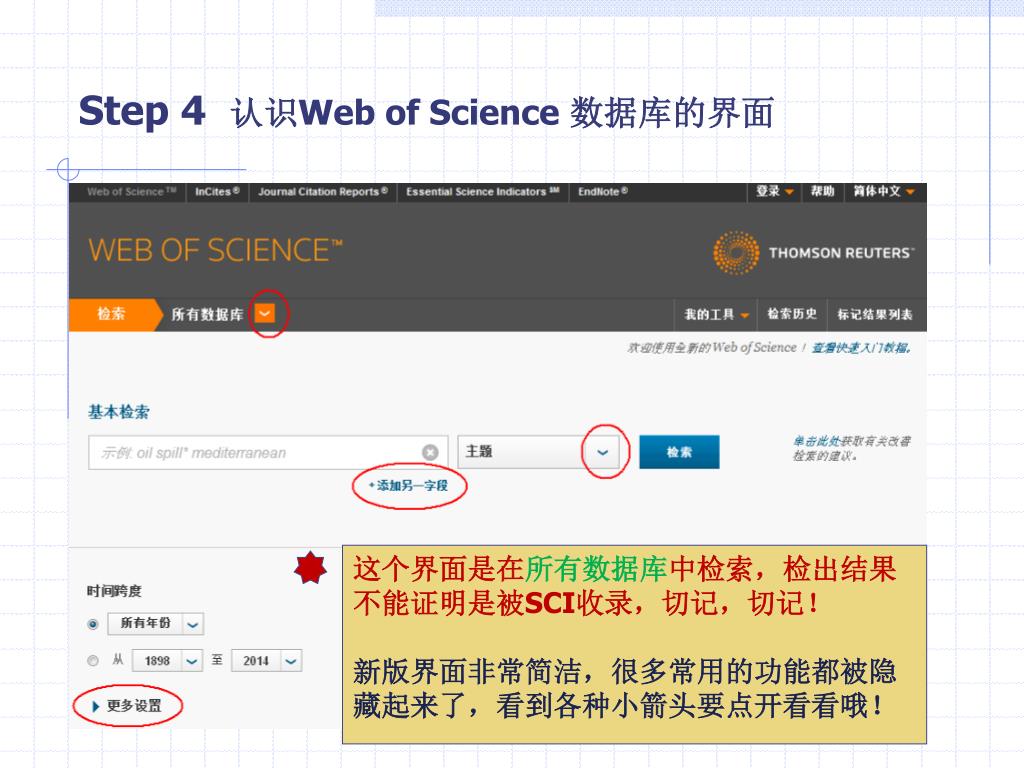
Task: Click the 基本检索 heading
Action: click(119, 412)
